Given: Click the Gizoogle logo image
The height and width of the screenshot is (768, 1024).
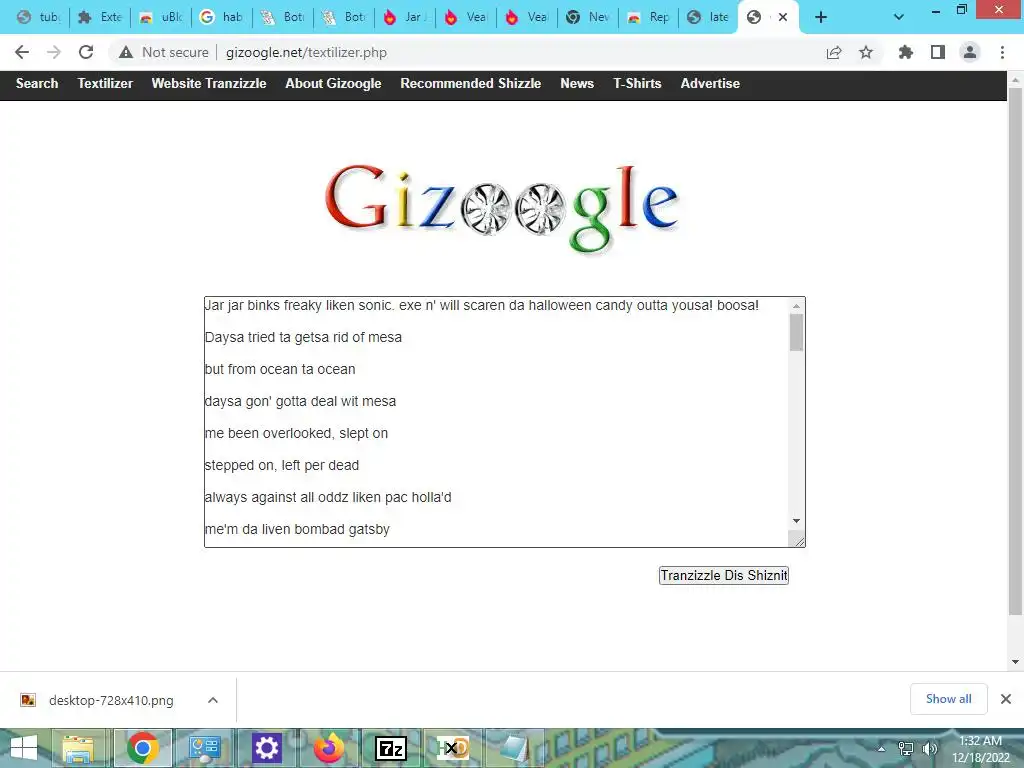Looking at the screenshot, I should point(502,208).
